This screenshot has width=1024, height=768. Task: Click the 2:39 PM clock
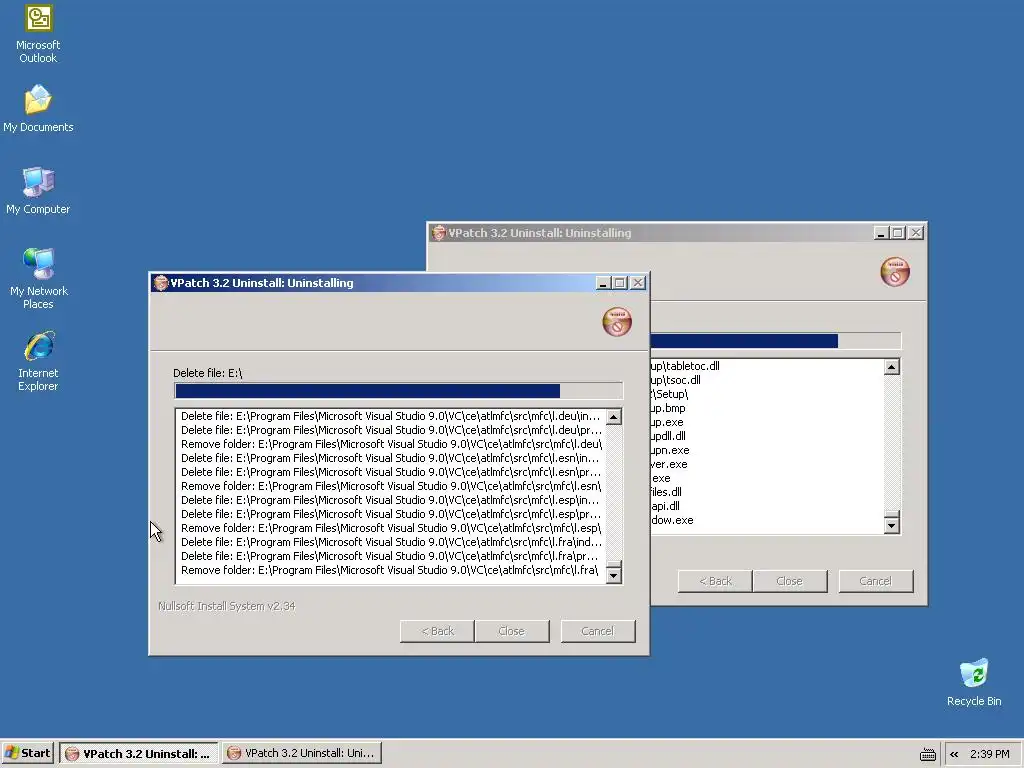point(989,754)
